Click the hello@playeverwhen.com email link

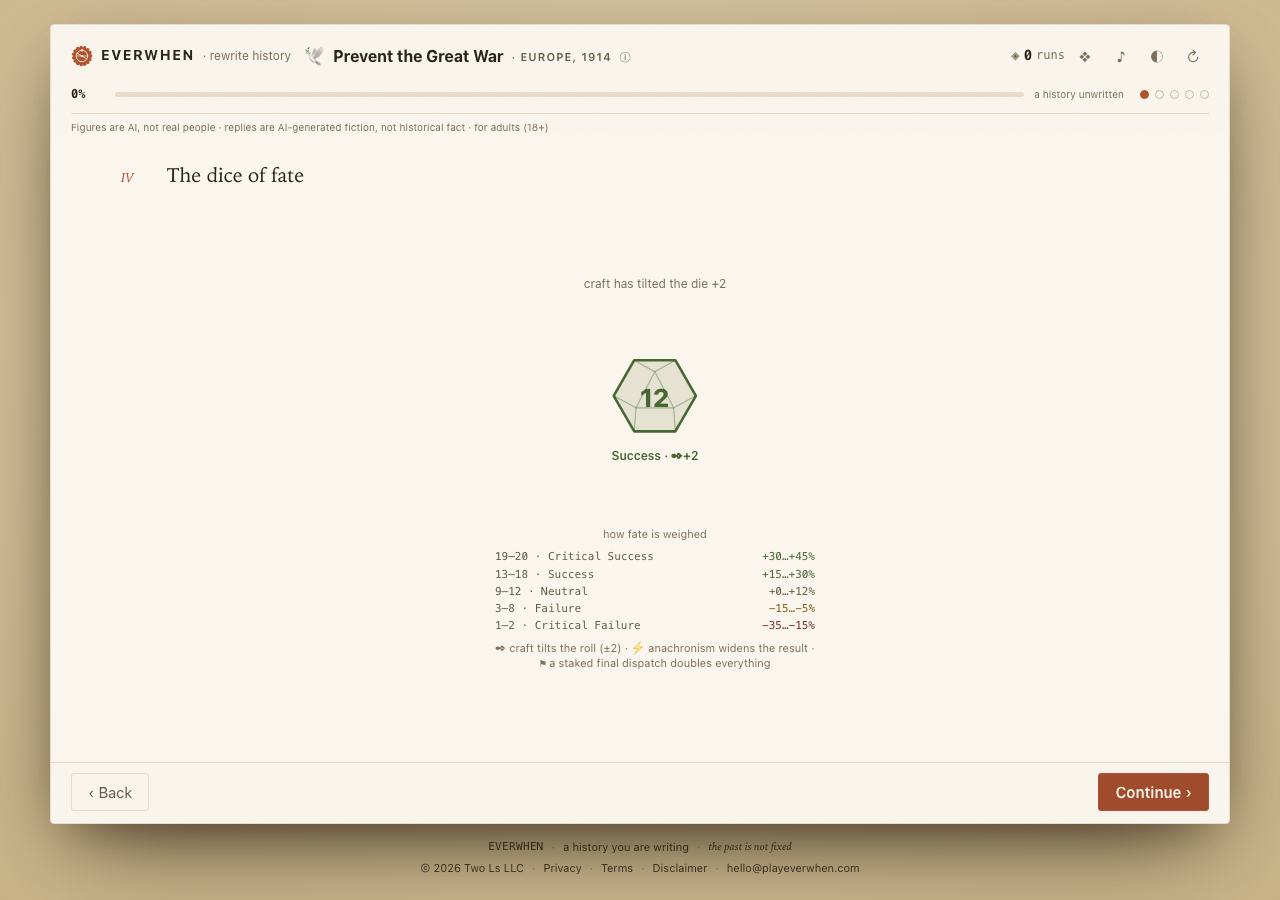pyautogui.click(x=793, y=868)
